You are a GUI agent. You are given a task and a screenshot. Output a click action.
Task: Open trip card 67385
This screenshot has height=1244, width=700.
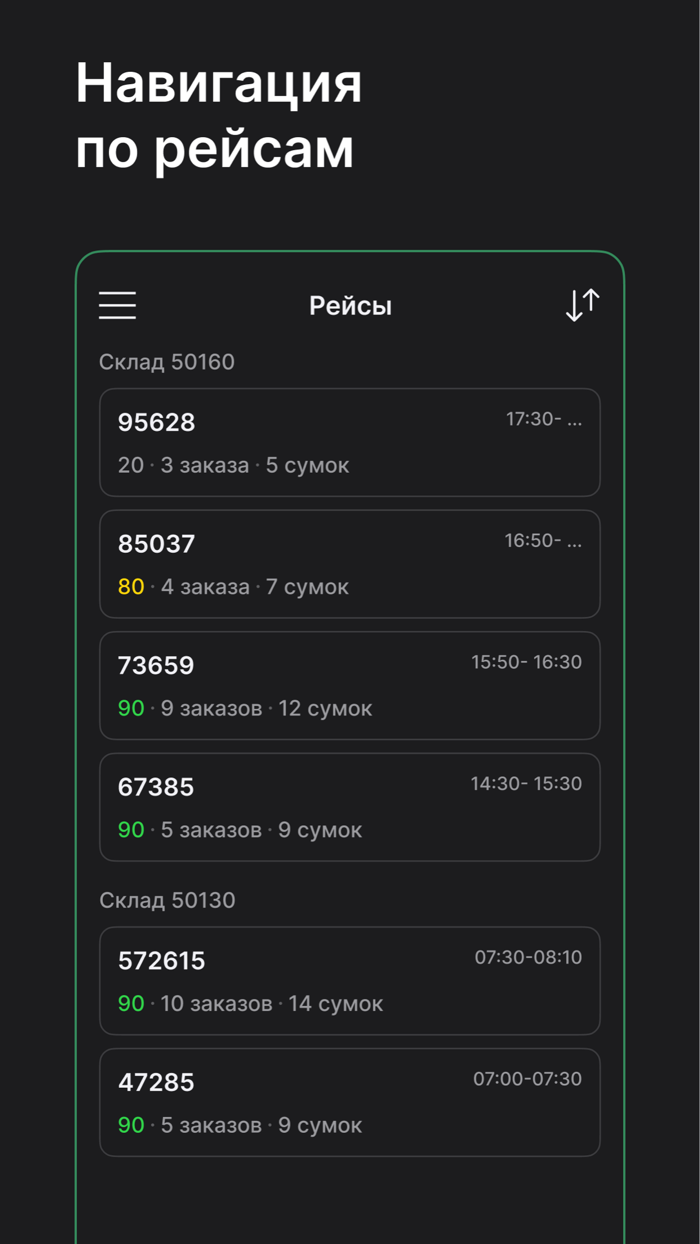pyautogui.click(x=350, y=807)
